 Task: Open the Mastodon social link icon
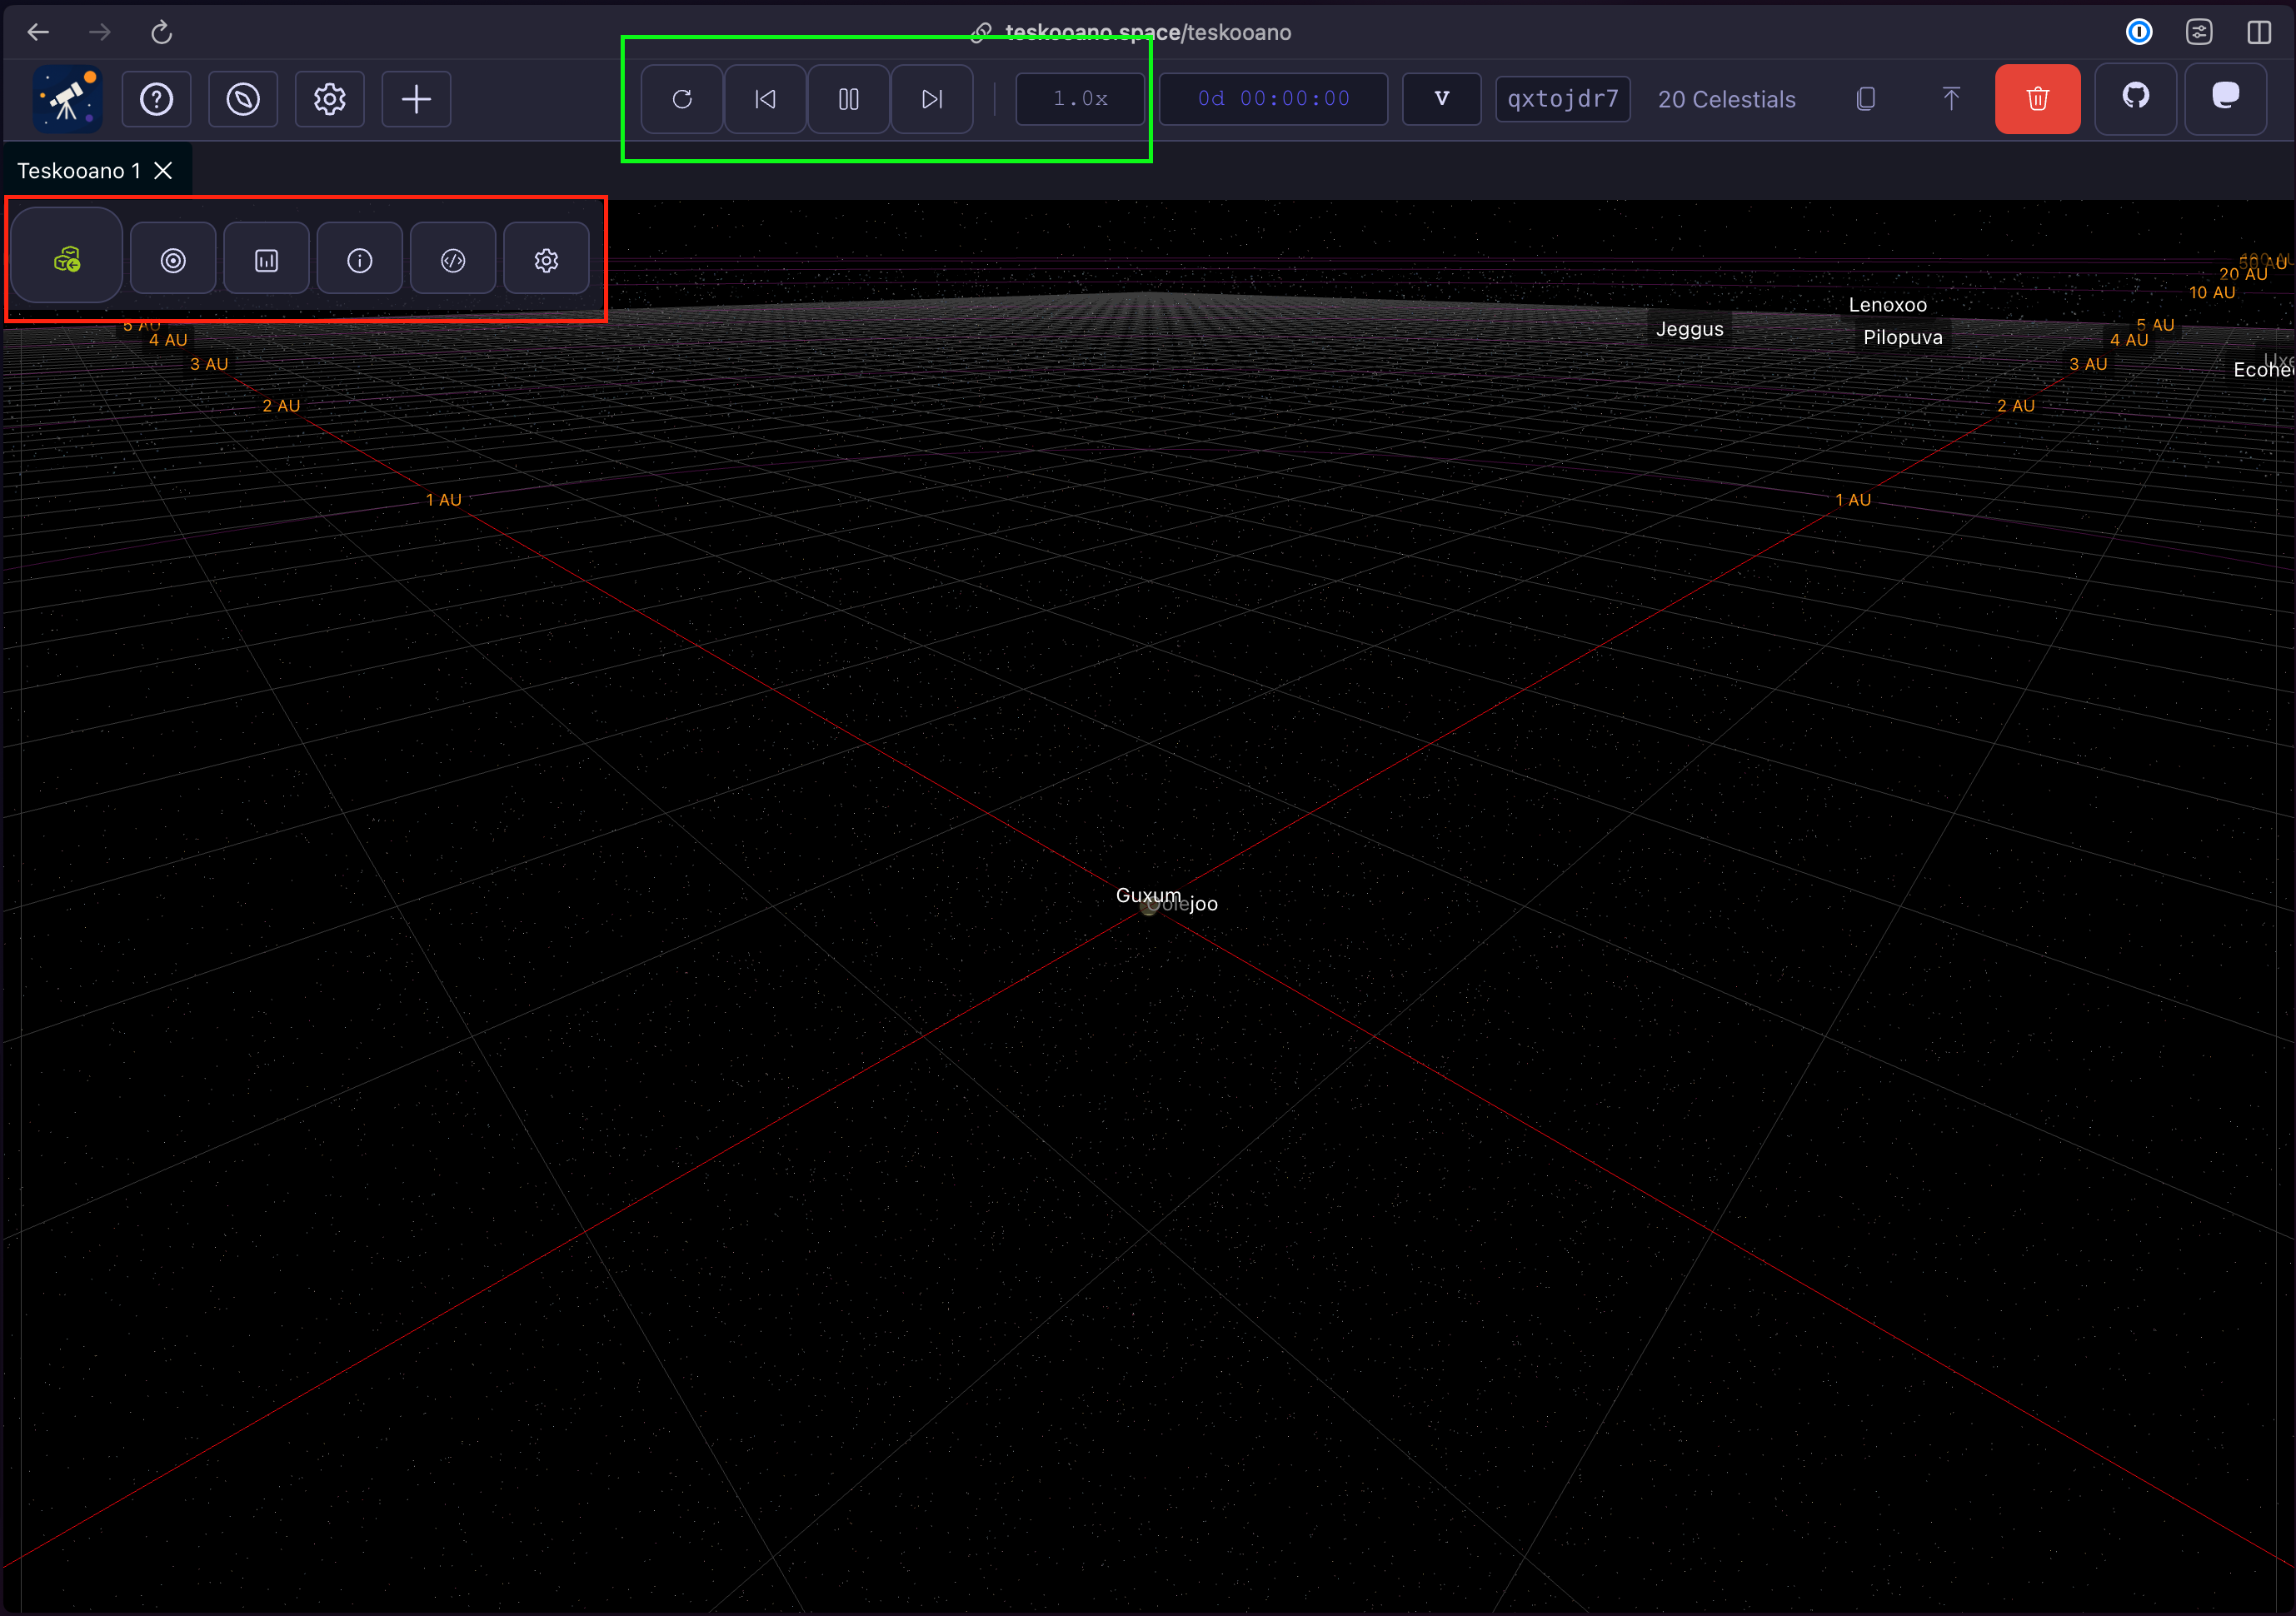[x=2225, y=99]
